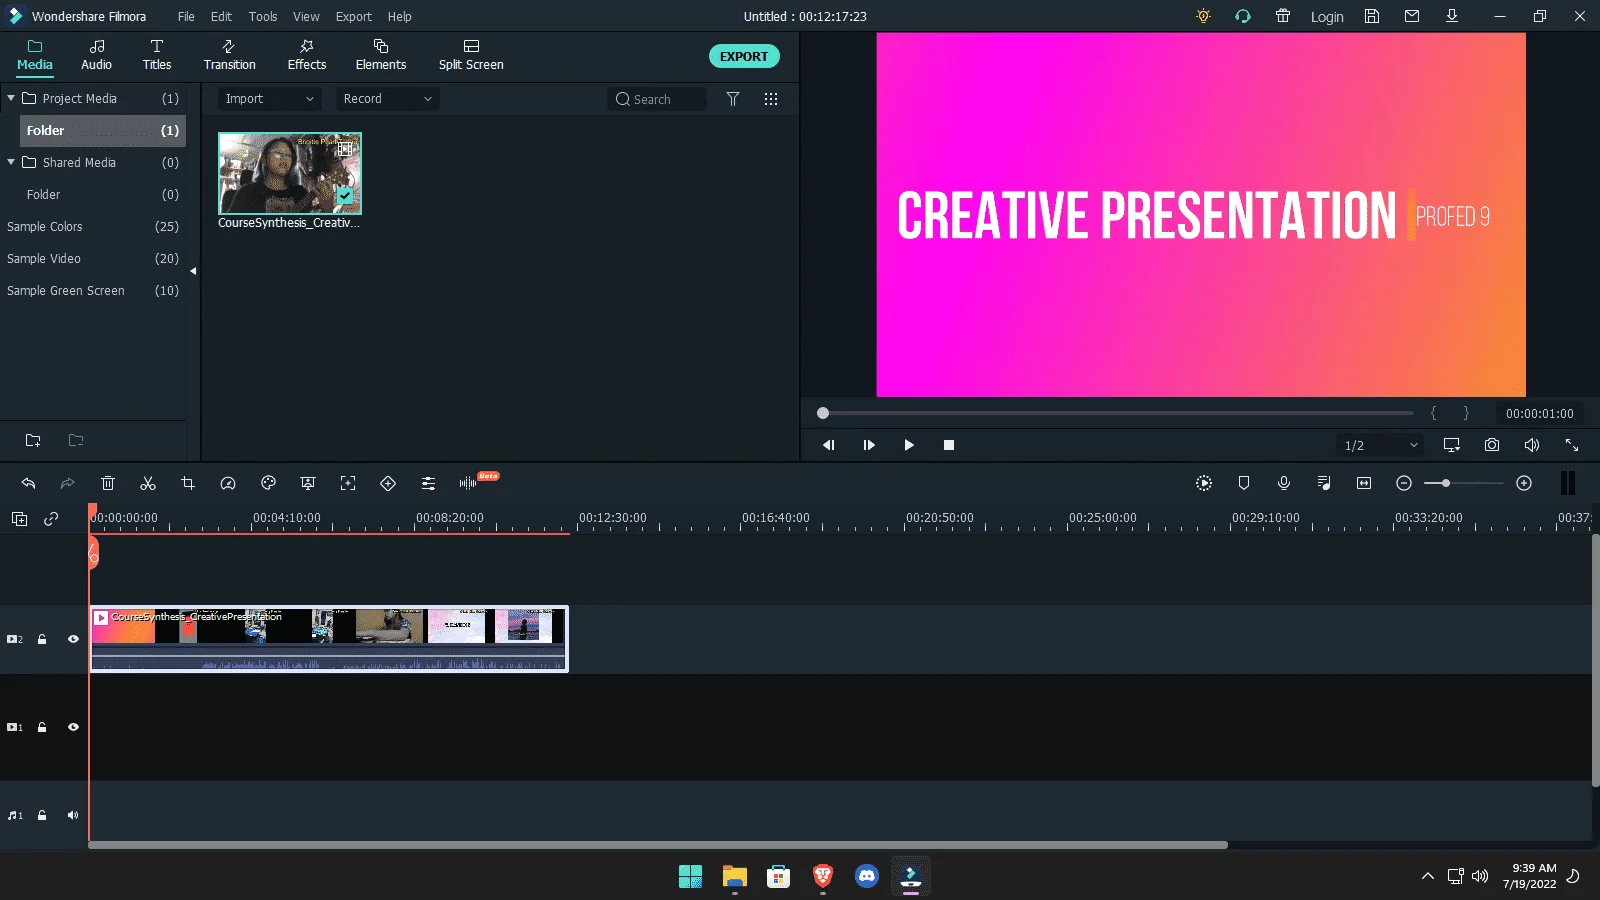Hide video track 2 with eye icon
The width and height of the screenshot is (1600, 900).
73,639
